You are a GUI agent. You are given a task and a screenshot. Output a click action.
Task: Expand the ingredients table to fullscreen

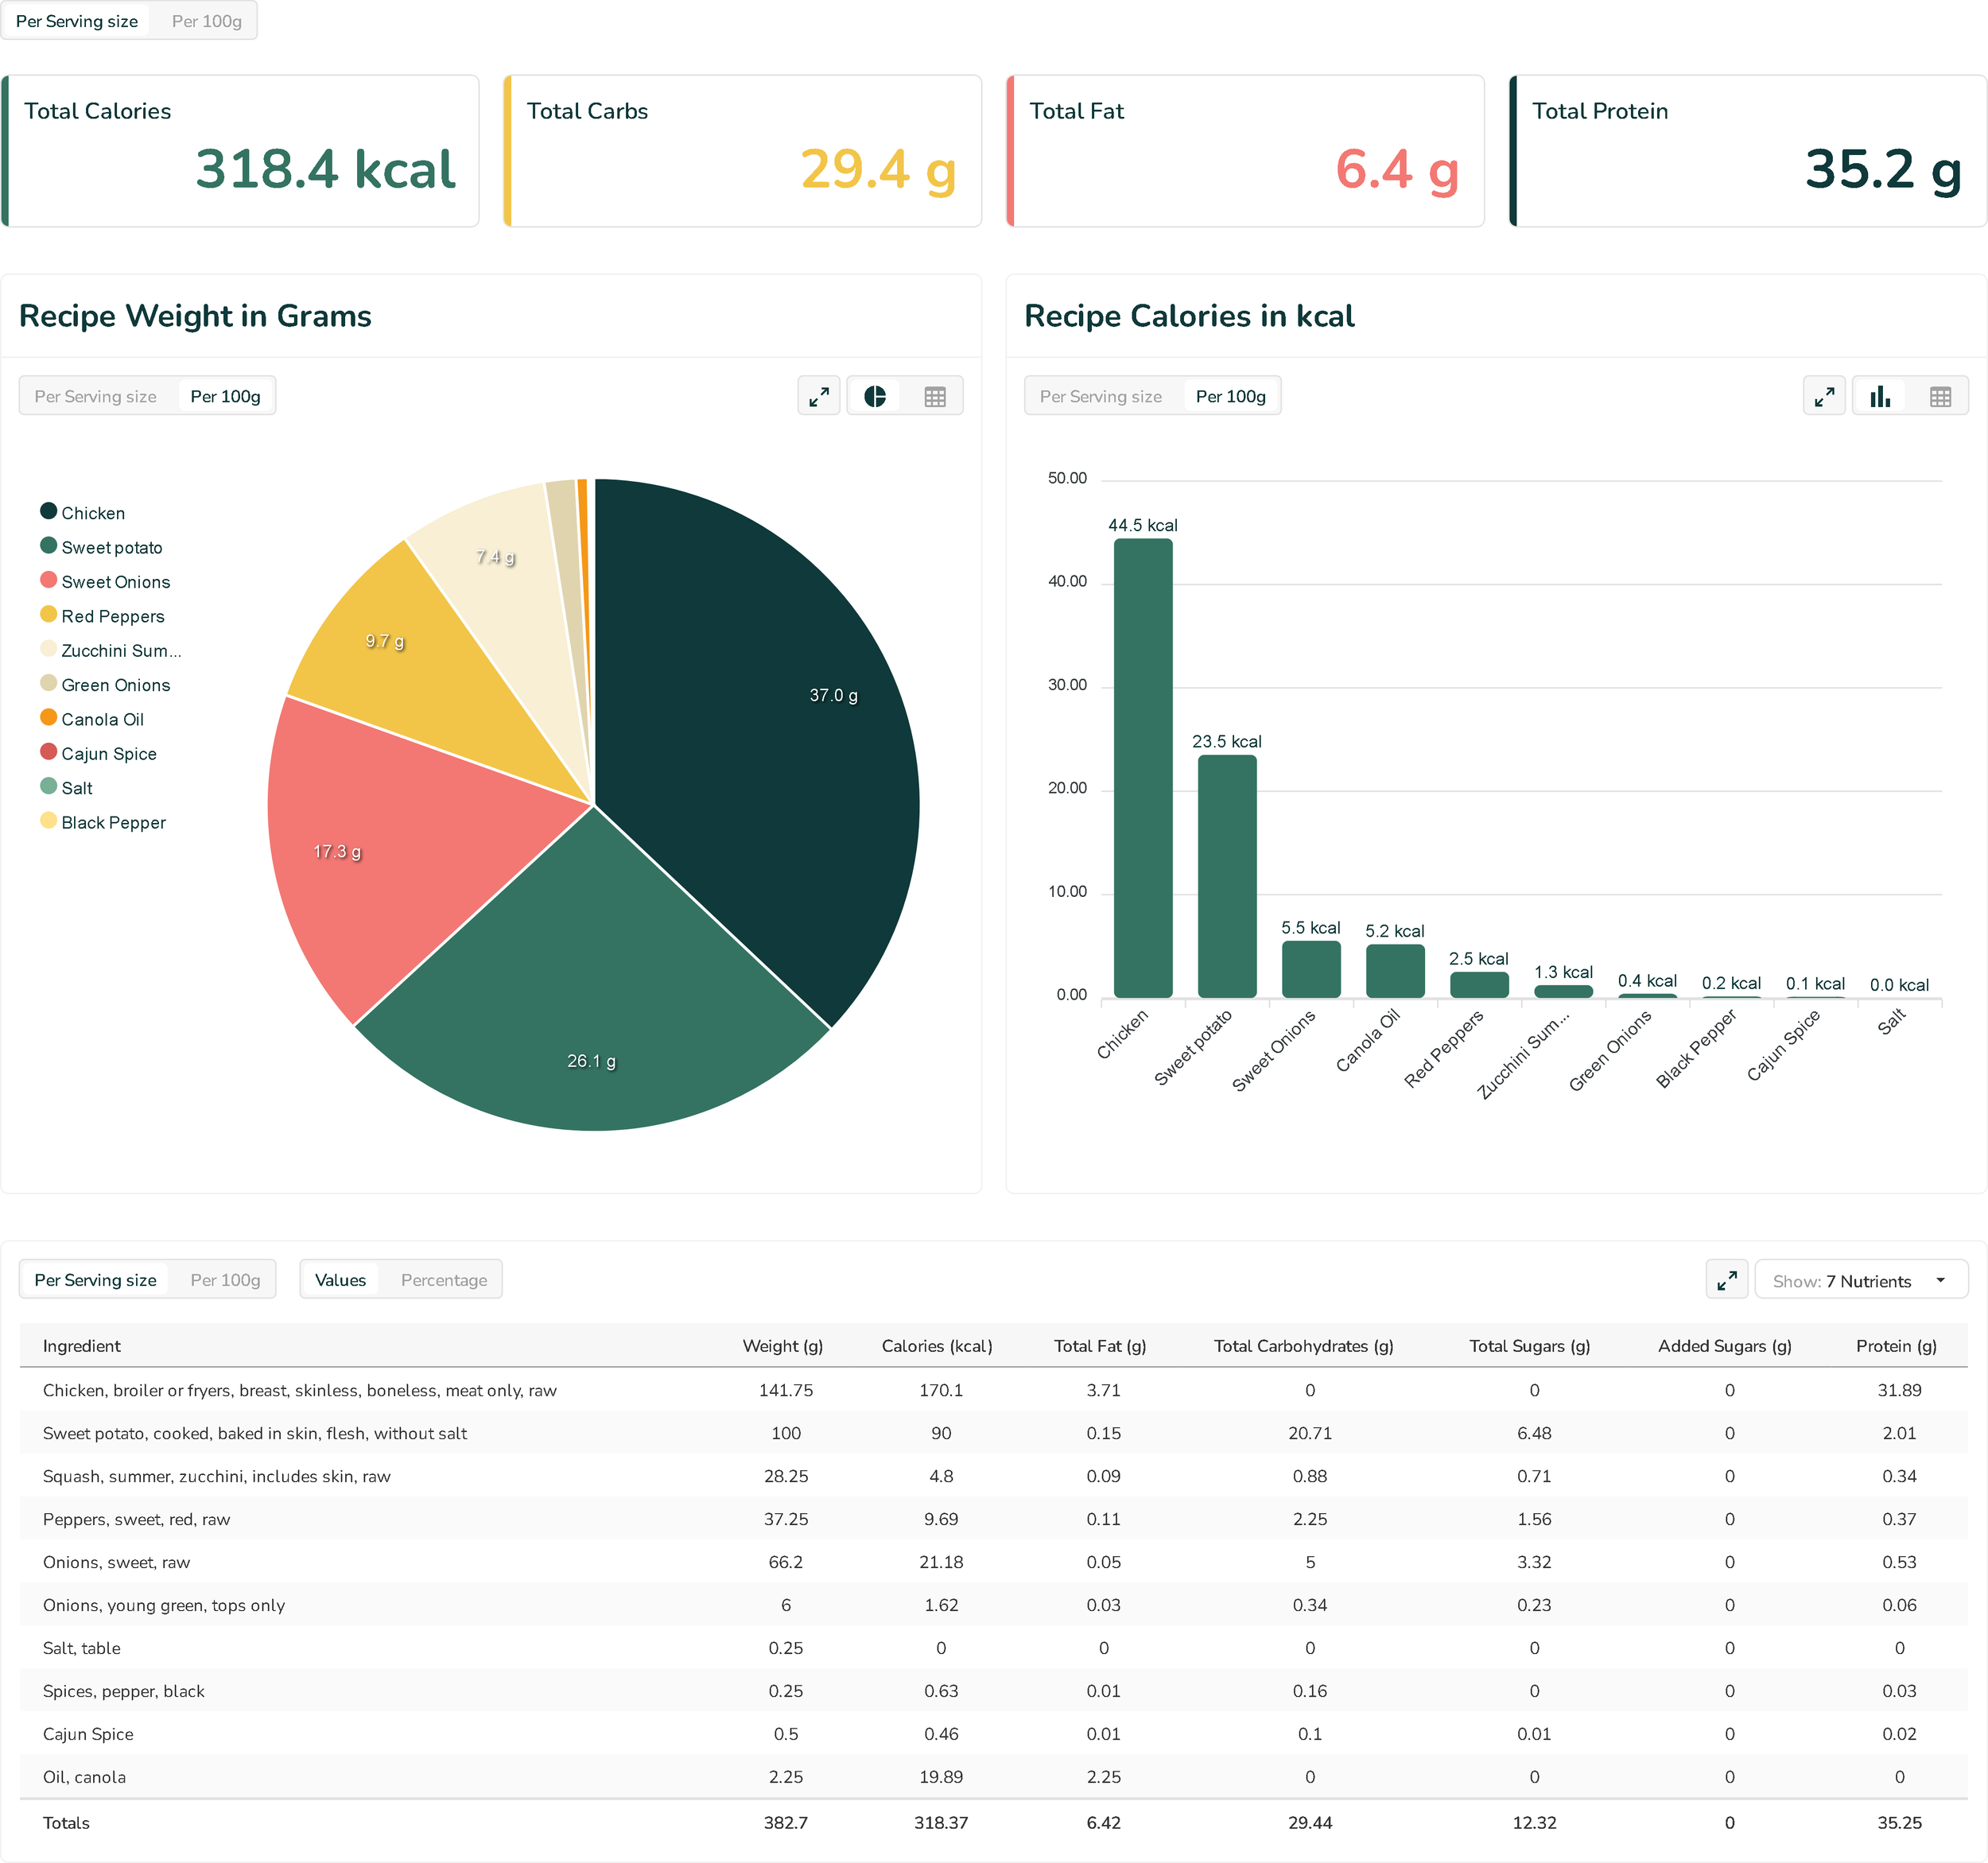(1726, 1280)
